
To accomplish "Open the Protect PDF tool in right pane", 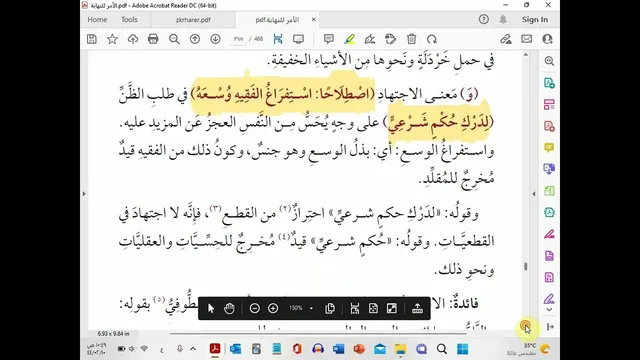I will coord(549,256).
